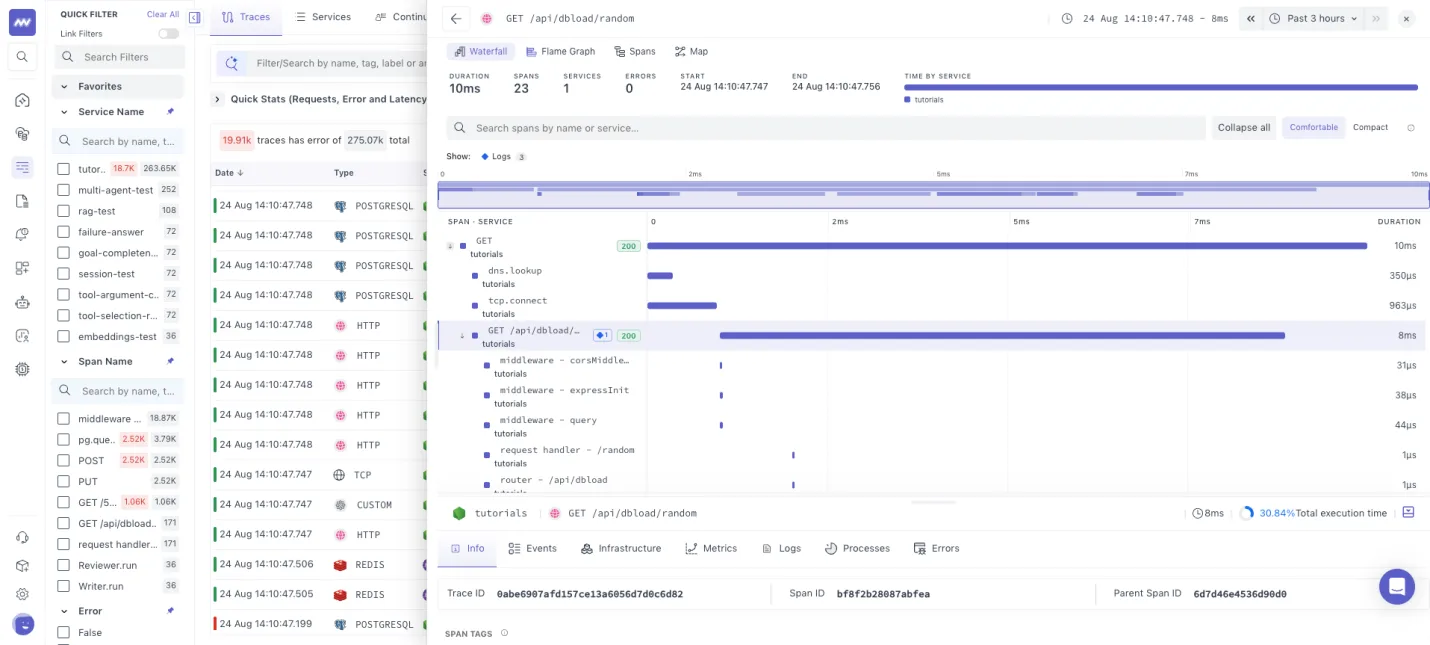
Task: Click the Search Filters input
Action: pos(118,57)
